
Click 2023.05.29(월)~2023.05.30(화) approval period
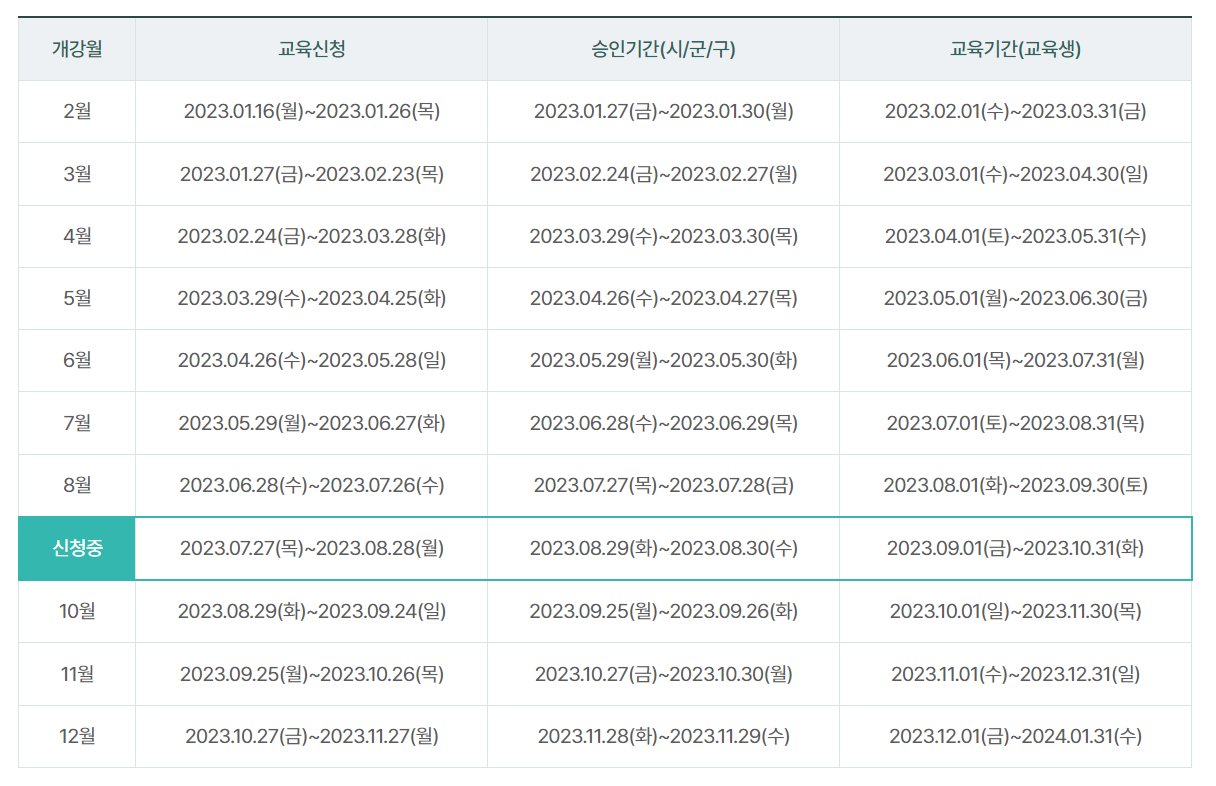click(x=663, y=360)
